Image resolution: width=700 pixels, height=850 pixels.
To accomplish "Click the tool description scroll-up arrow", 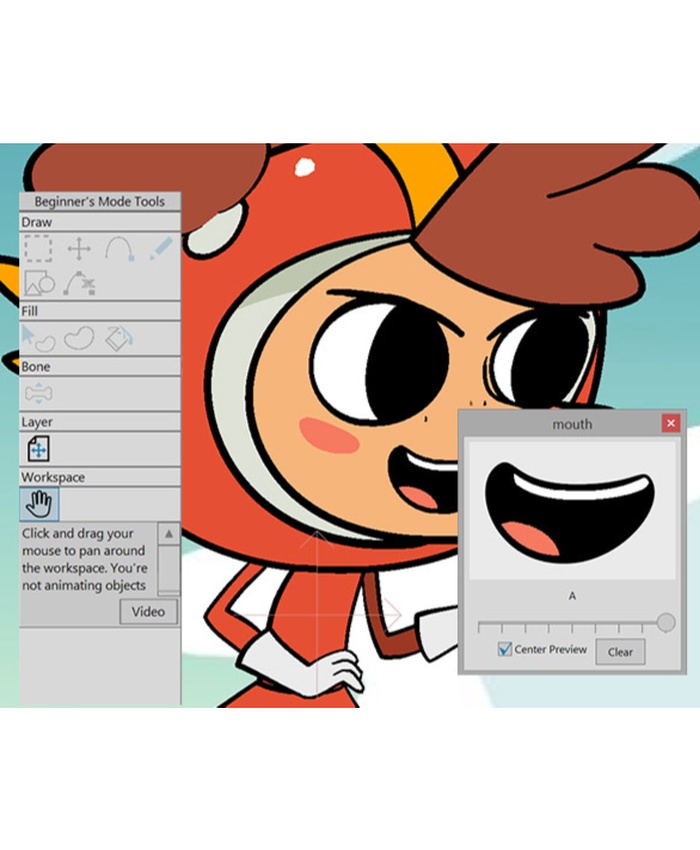I will point(169,534).
